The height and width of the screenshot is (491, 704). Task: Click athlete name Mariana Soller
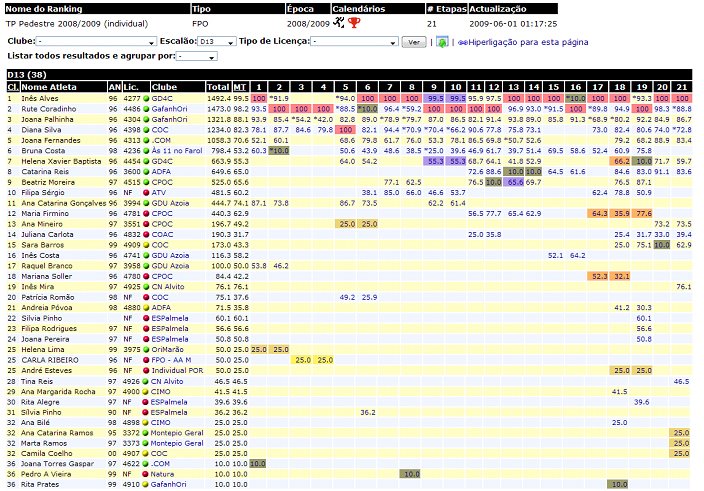point(46,276)
